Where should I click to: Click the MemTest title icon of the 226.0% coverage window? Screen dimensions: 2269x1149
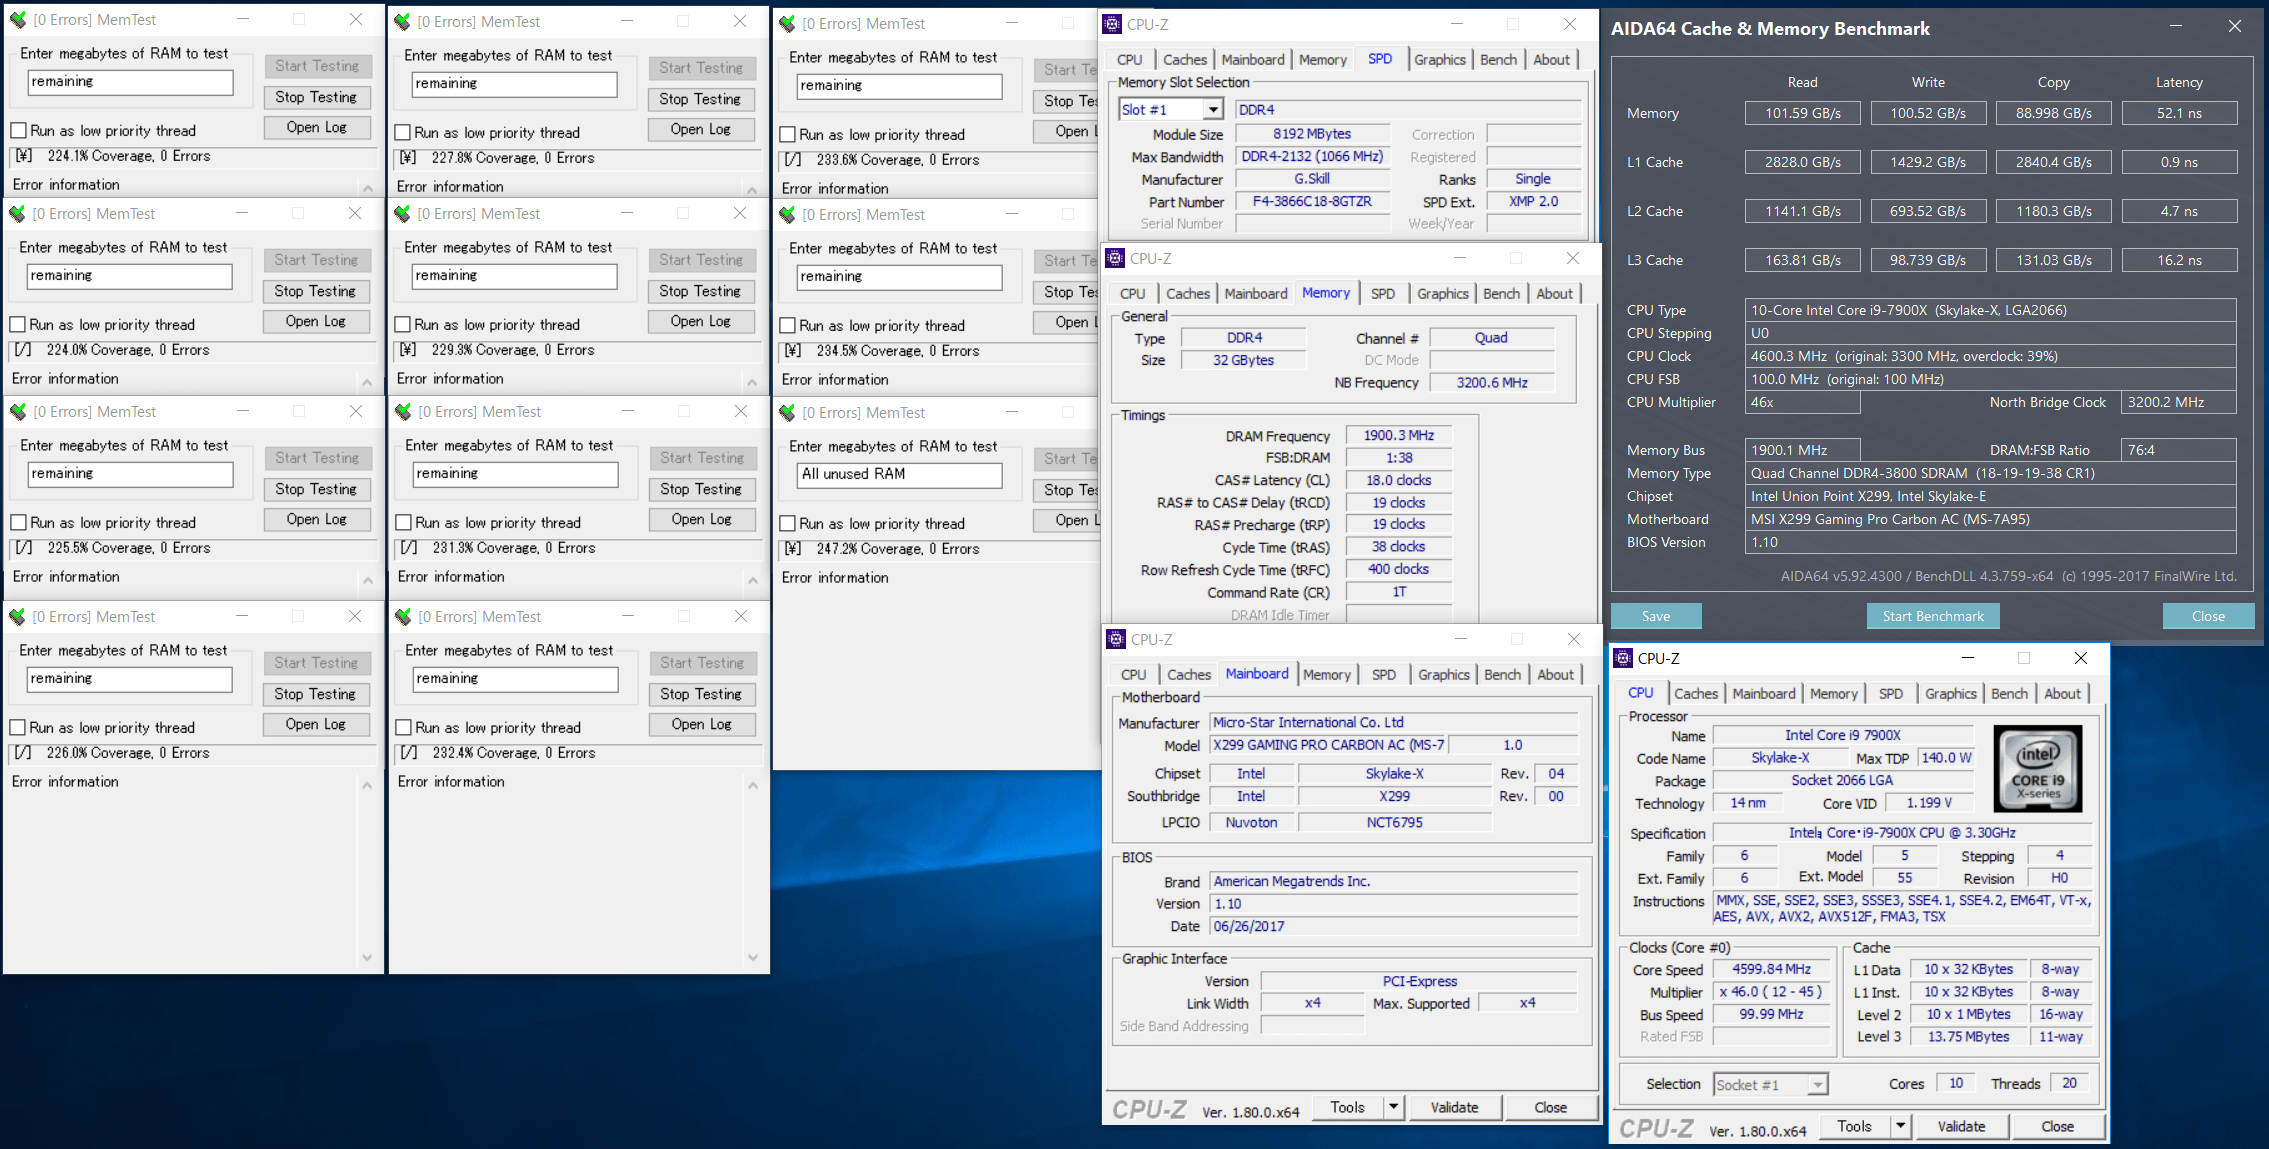click(17, 617)
